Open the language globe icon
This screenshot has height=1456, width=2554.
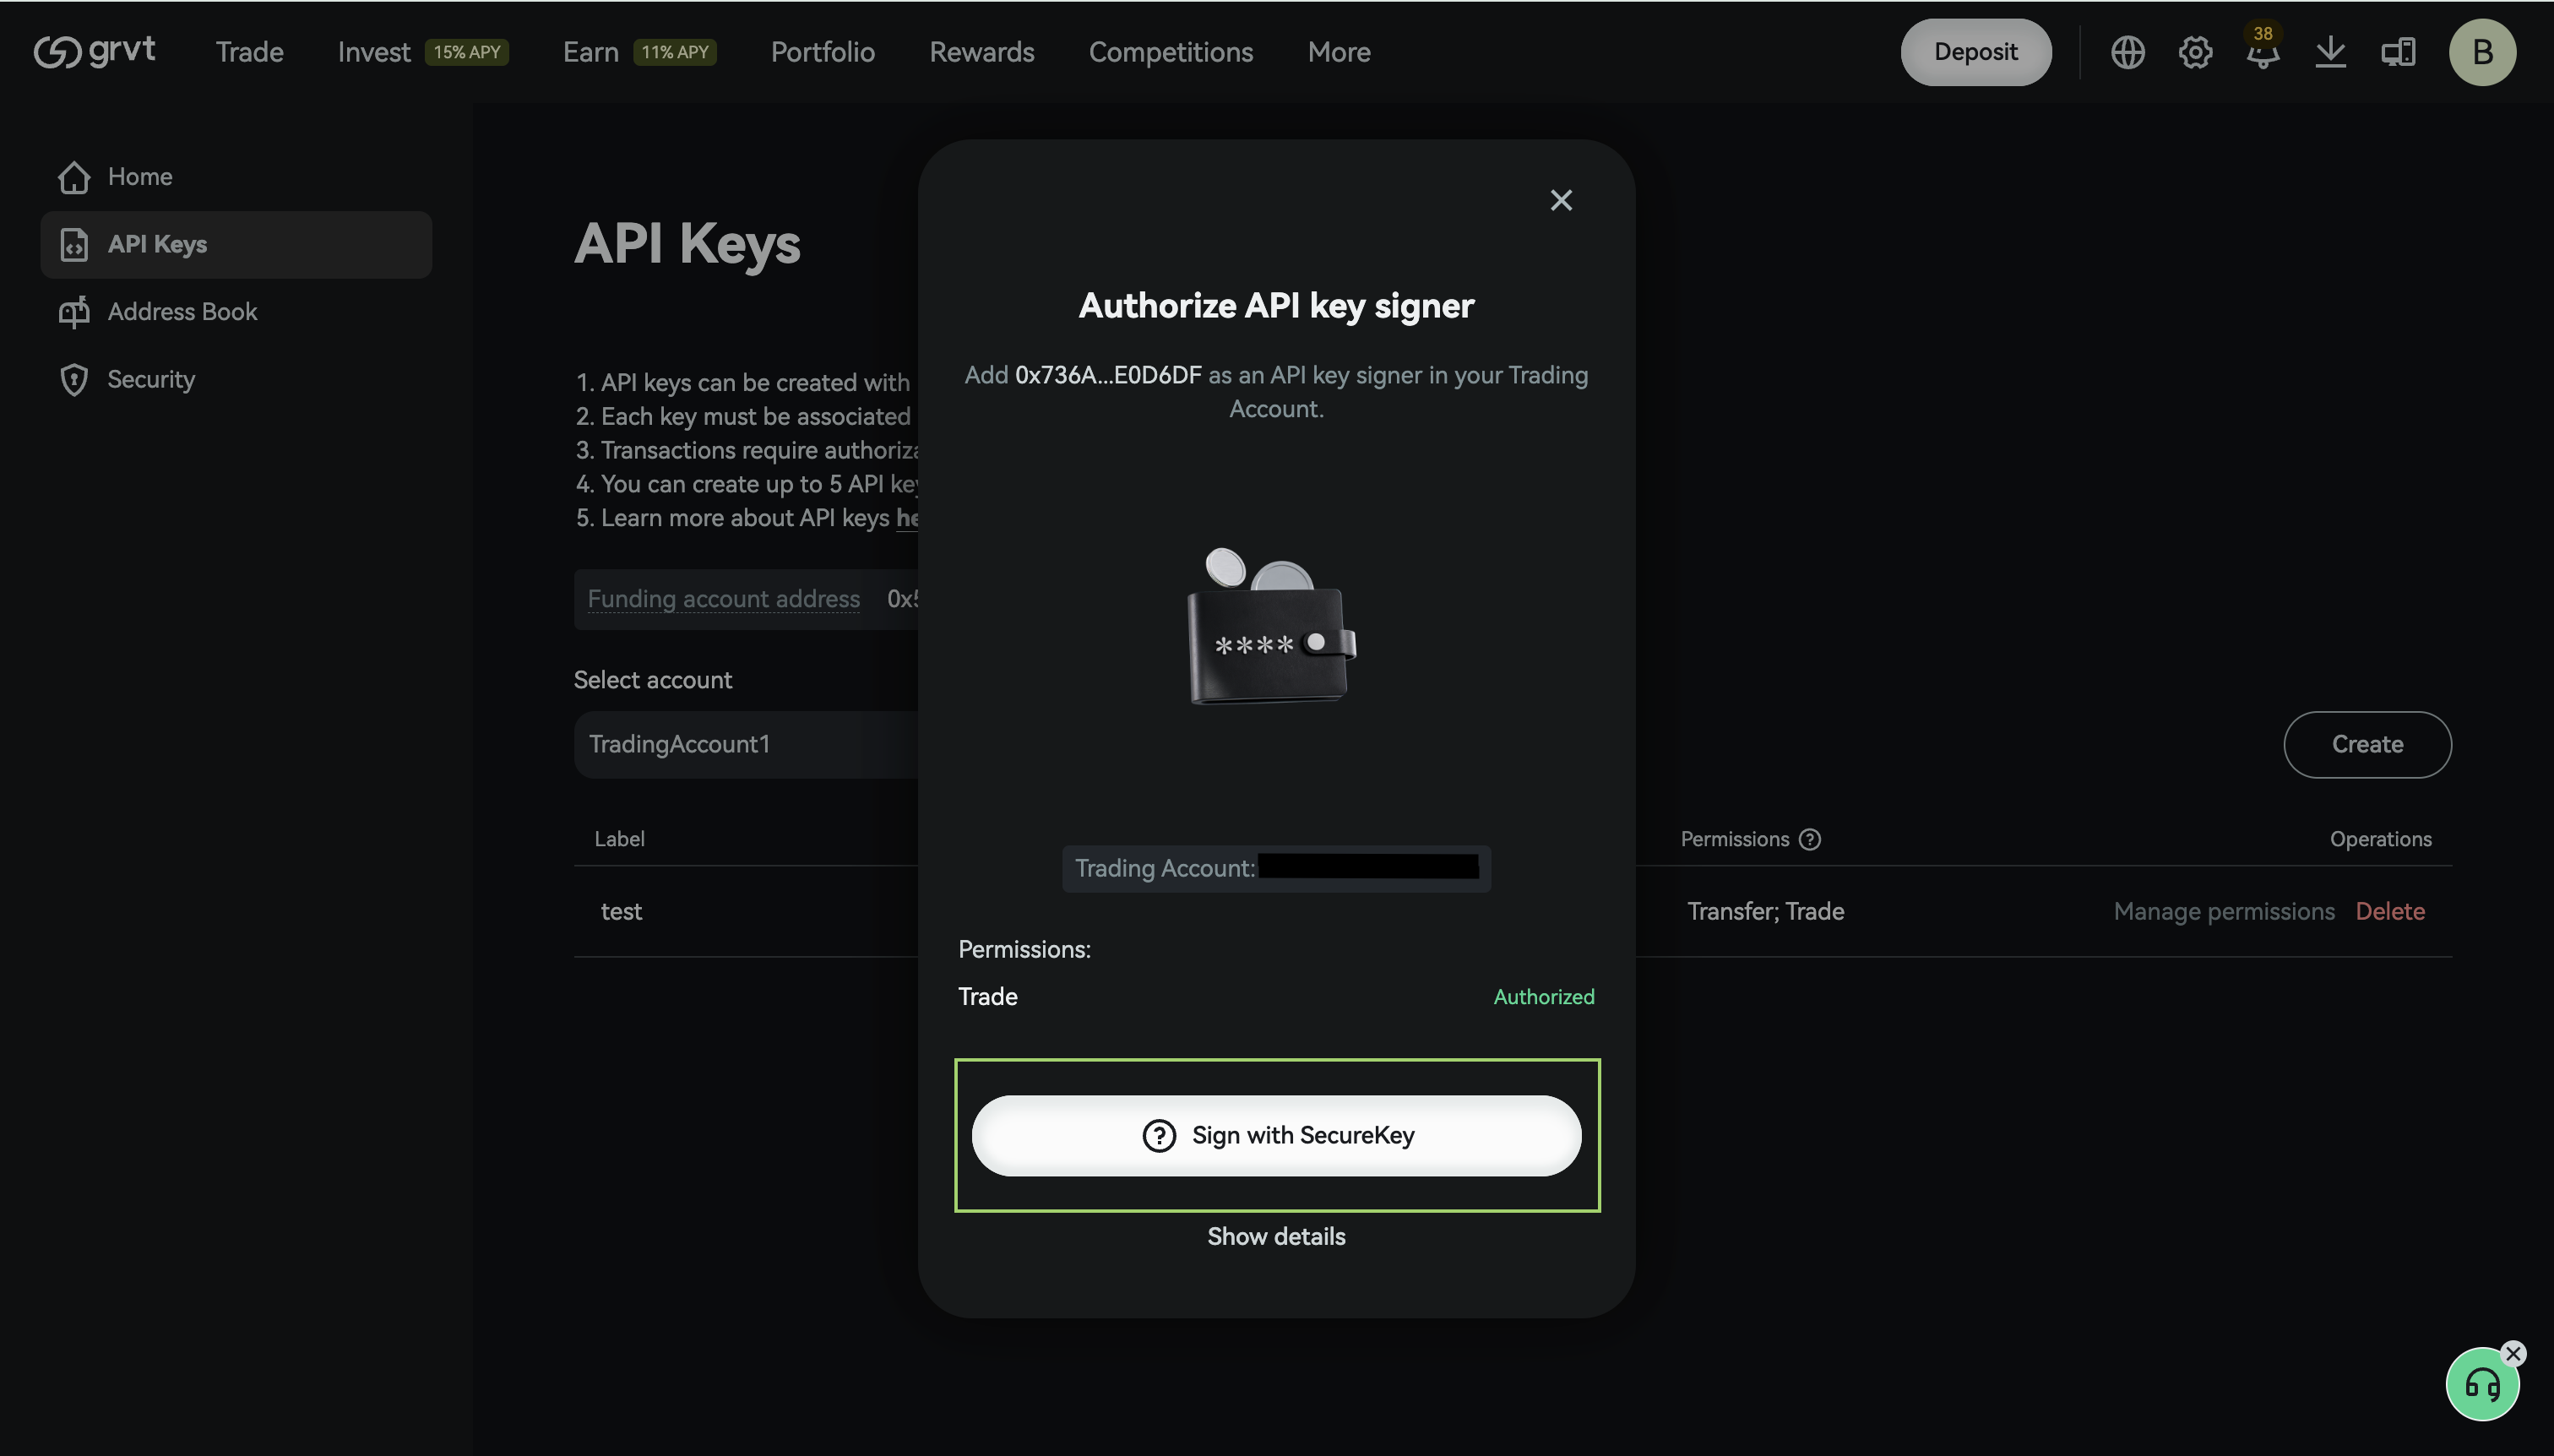[x=2127, y=52]
